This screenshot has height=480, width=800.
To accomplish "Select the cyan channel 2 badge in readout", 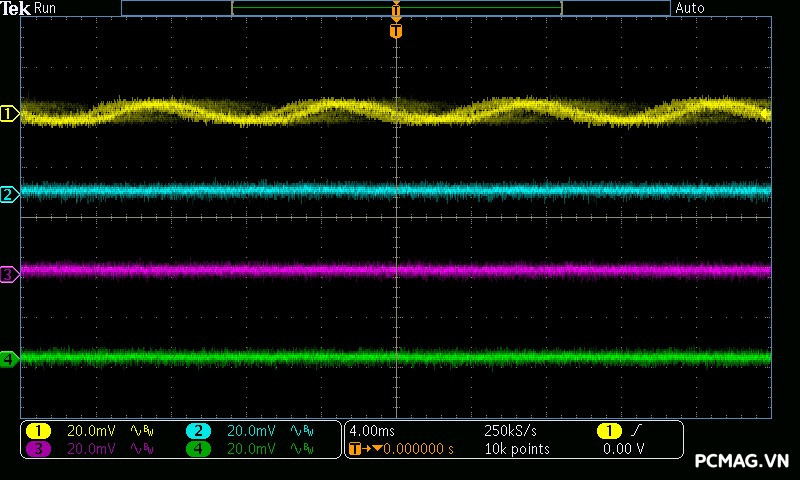I will [x=199, y=431].
